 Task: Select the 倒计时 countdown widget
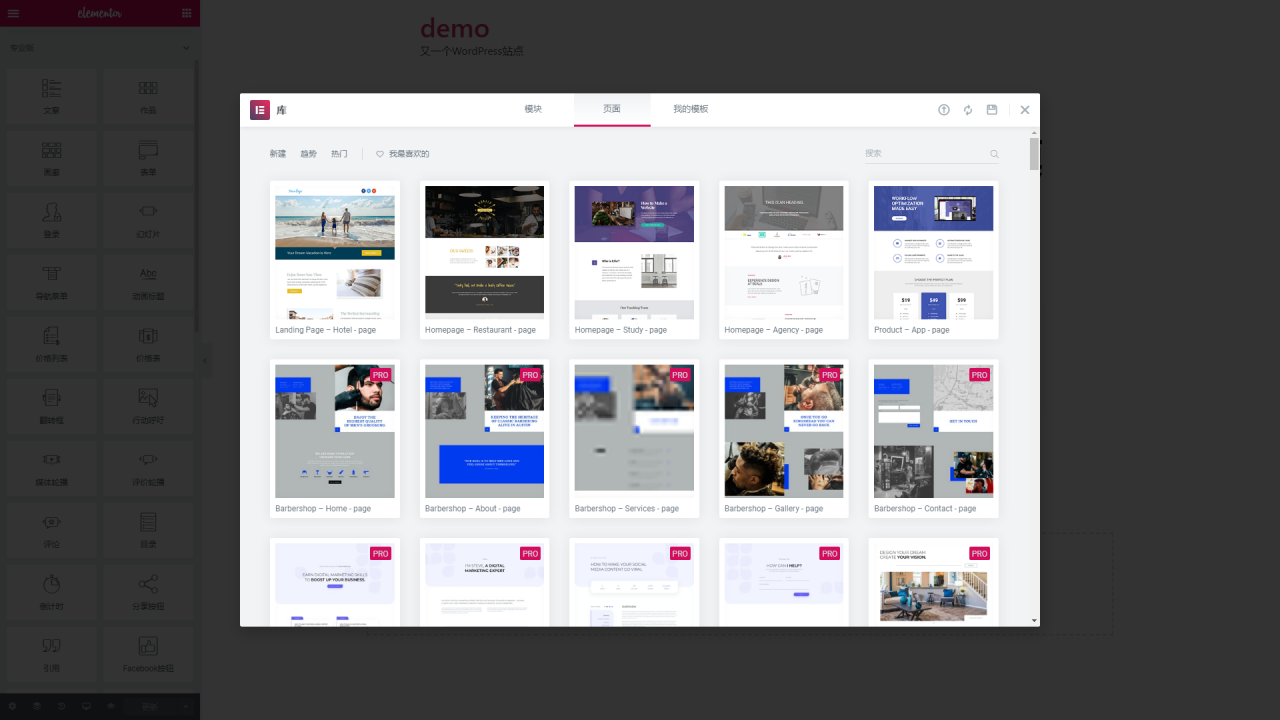(51, 591)
